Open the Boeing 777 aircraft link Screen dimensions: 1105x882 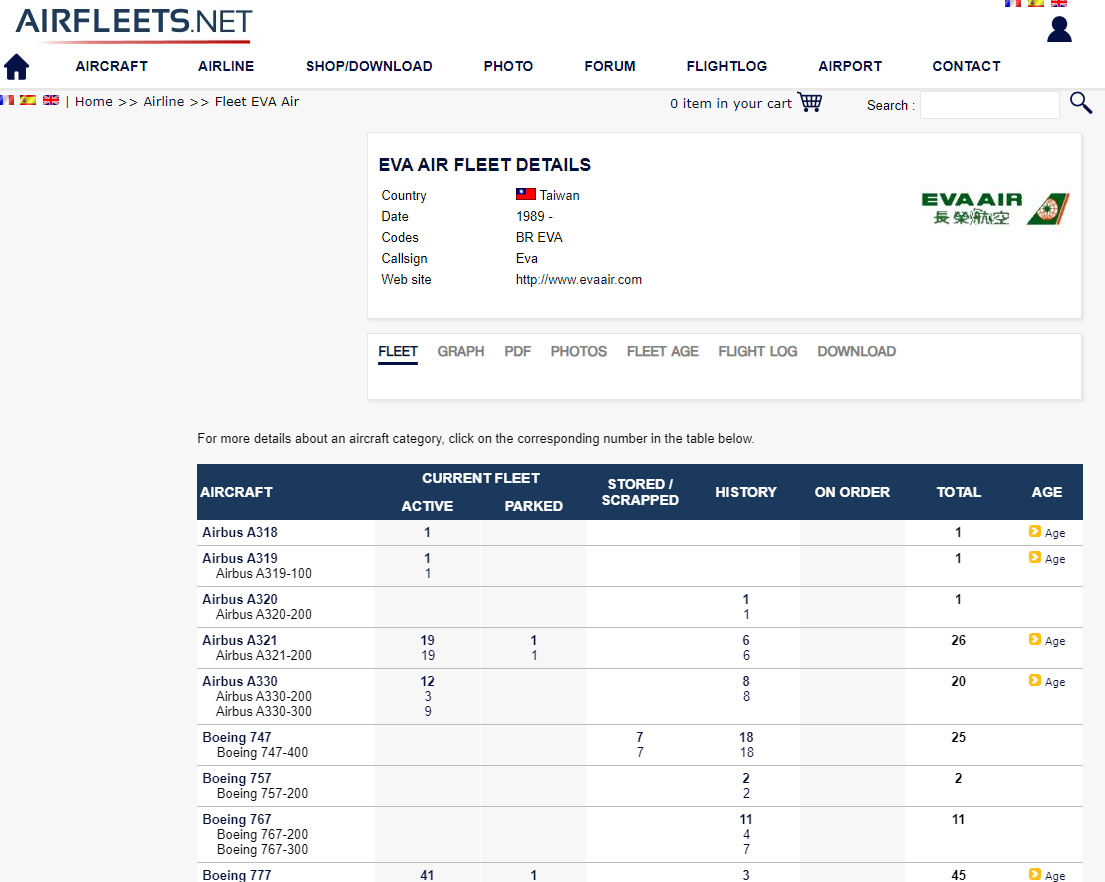[237, 875]
